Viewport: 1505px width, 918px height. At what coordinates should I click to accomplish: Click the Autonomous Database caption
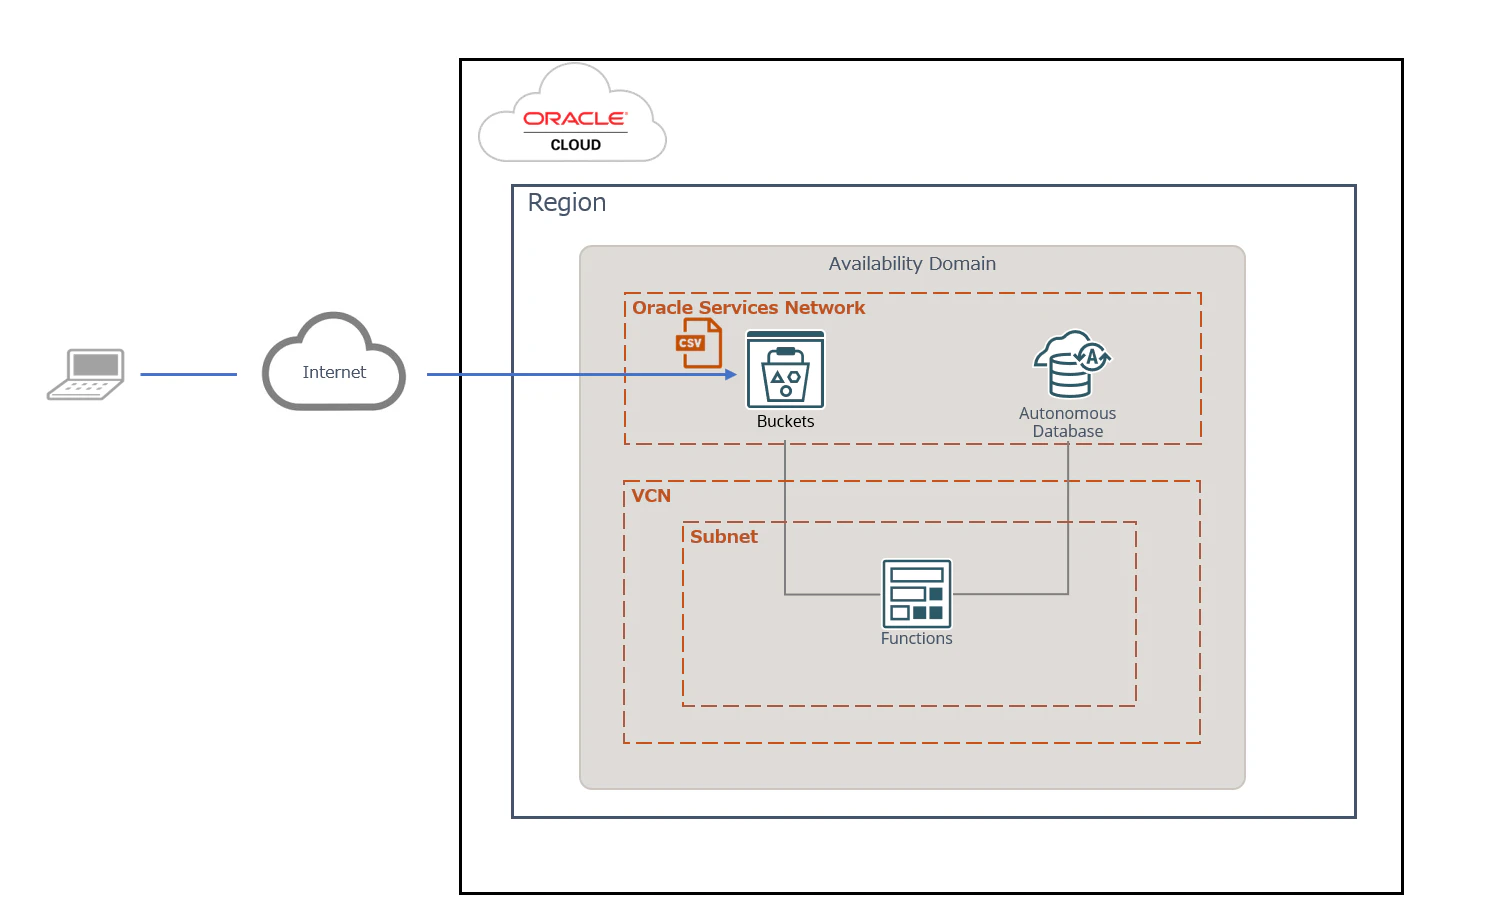tap(1068, 422)
